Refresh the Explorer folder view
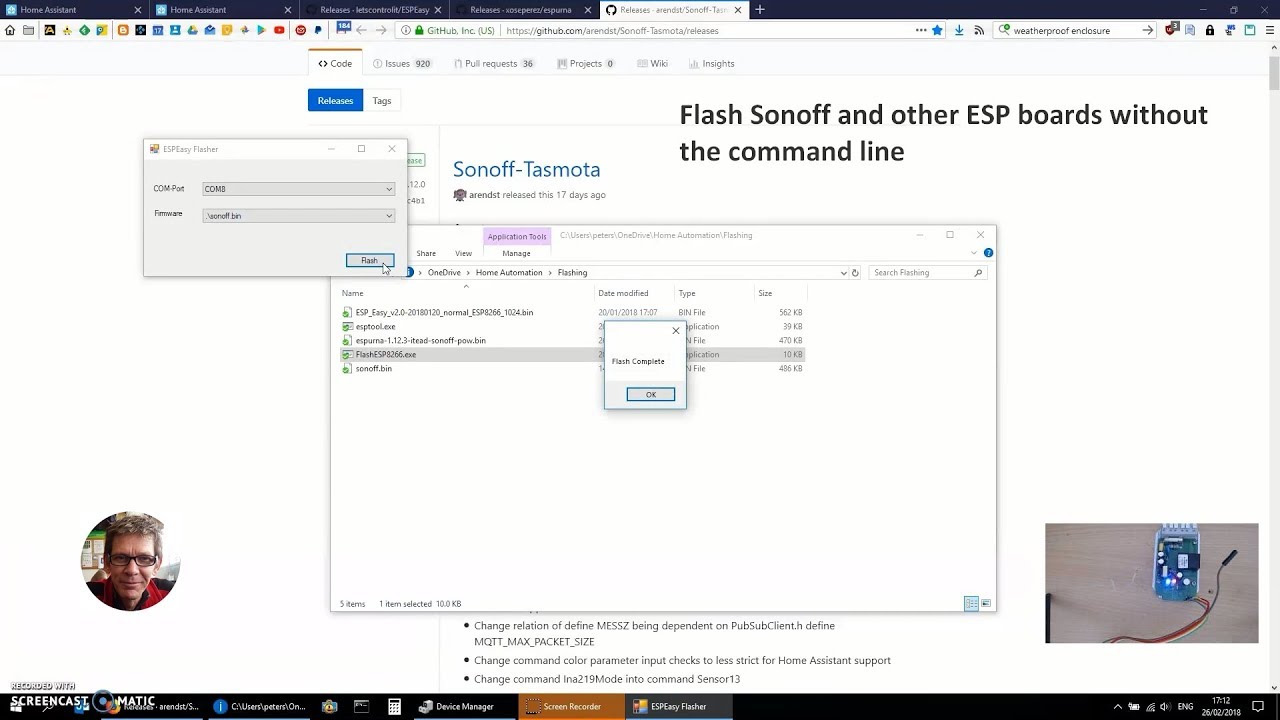Screen dimensions: 1280x720 coord(855,272)
